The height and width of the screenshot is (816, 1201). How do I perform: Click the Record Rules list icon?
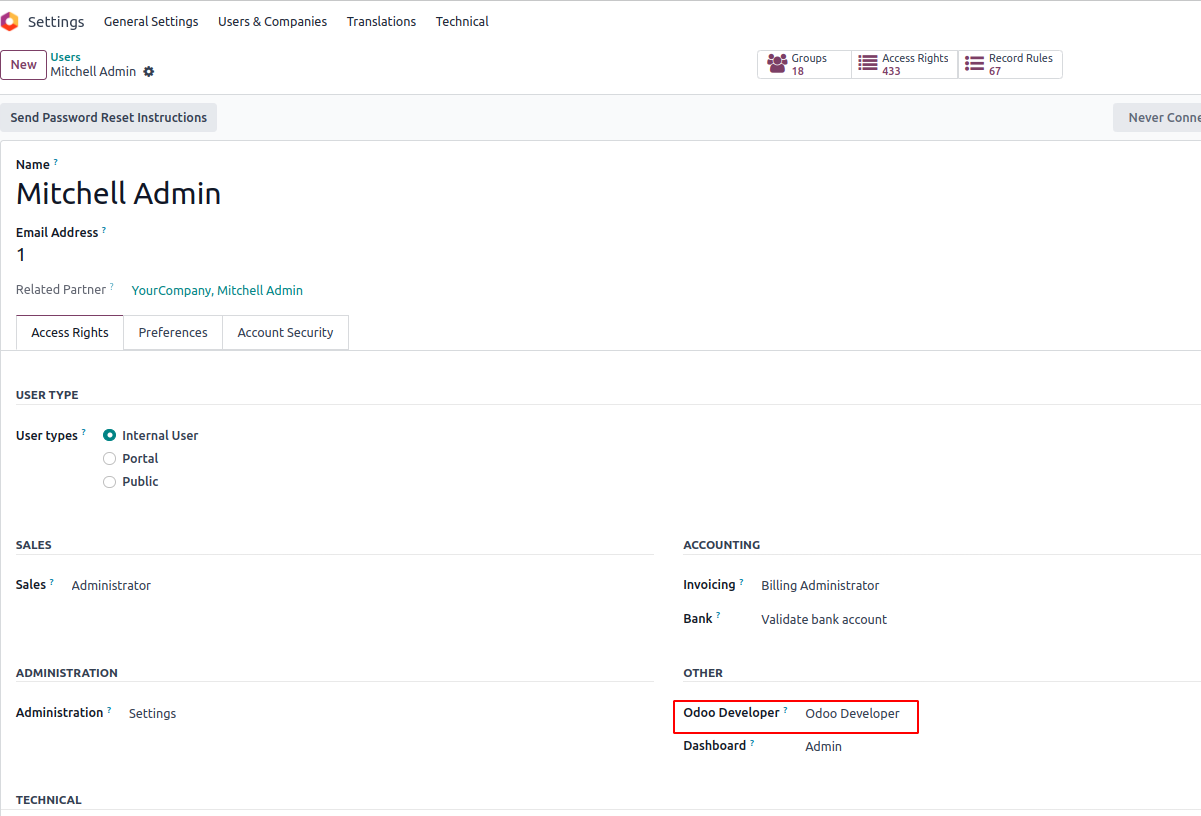(974, 64)
